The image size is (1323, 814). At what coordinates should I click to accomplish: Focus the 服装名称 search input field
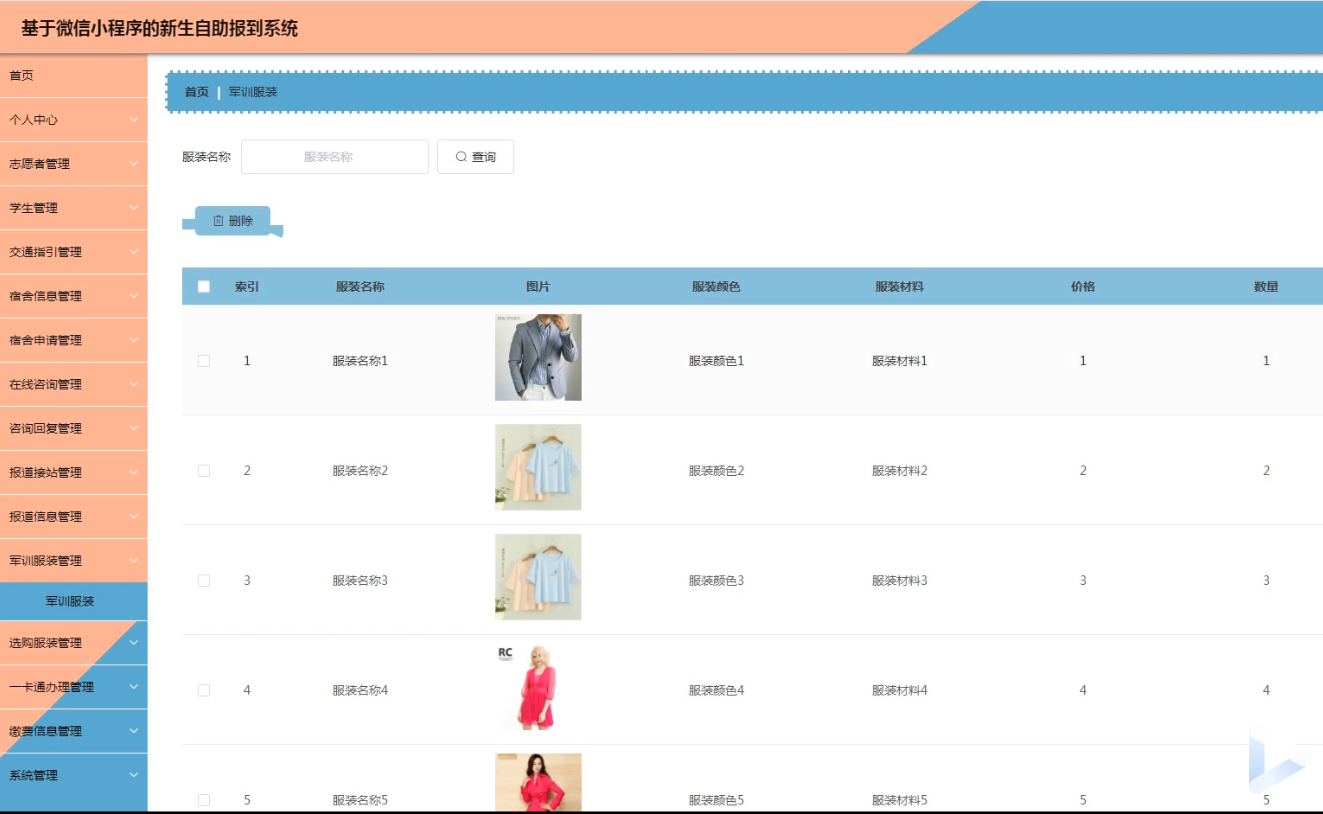335,157
